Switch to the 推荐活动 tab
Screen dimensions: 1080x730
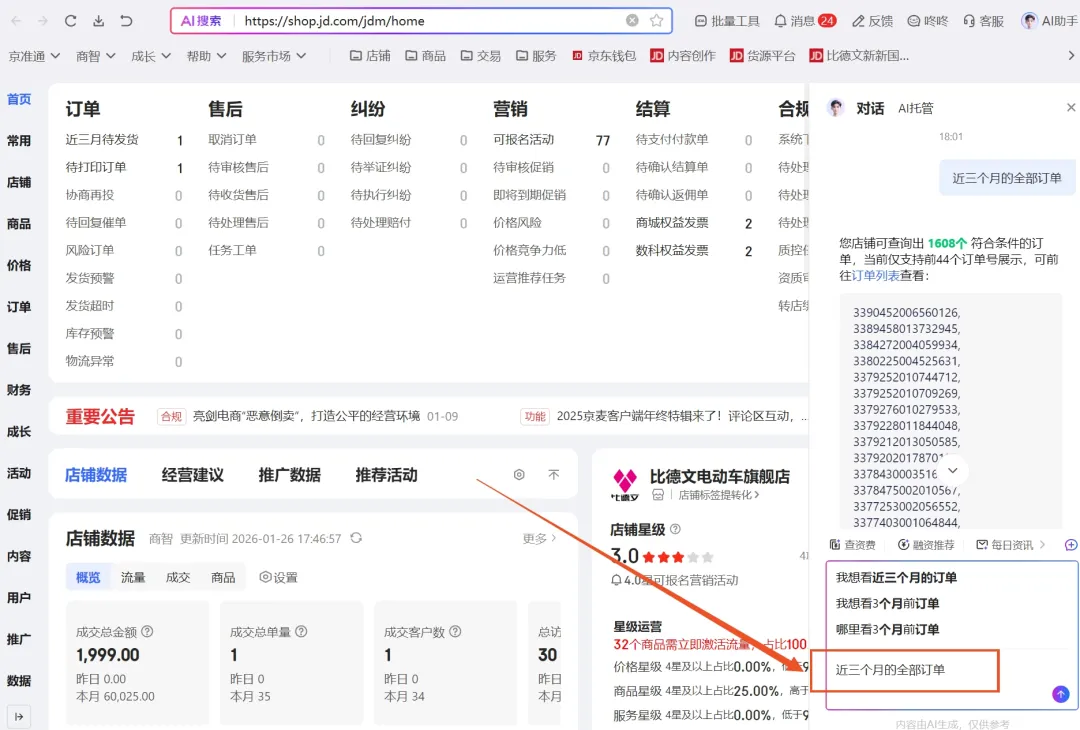click(386, 474)
